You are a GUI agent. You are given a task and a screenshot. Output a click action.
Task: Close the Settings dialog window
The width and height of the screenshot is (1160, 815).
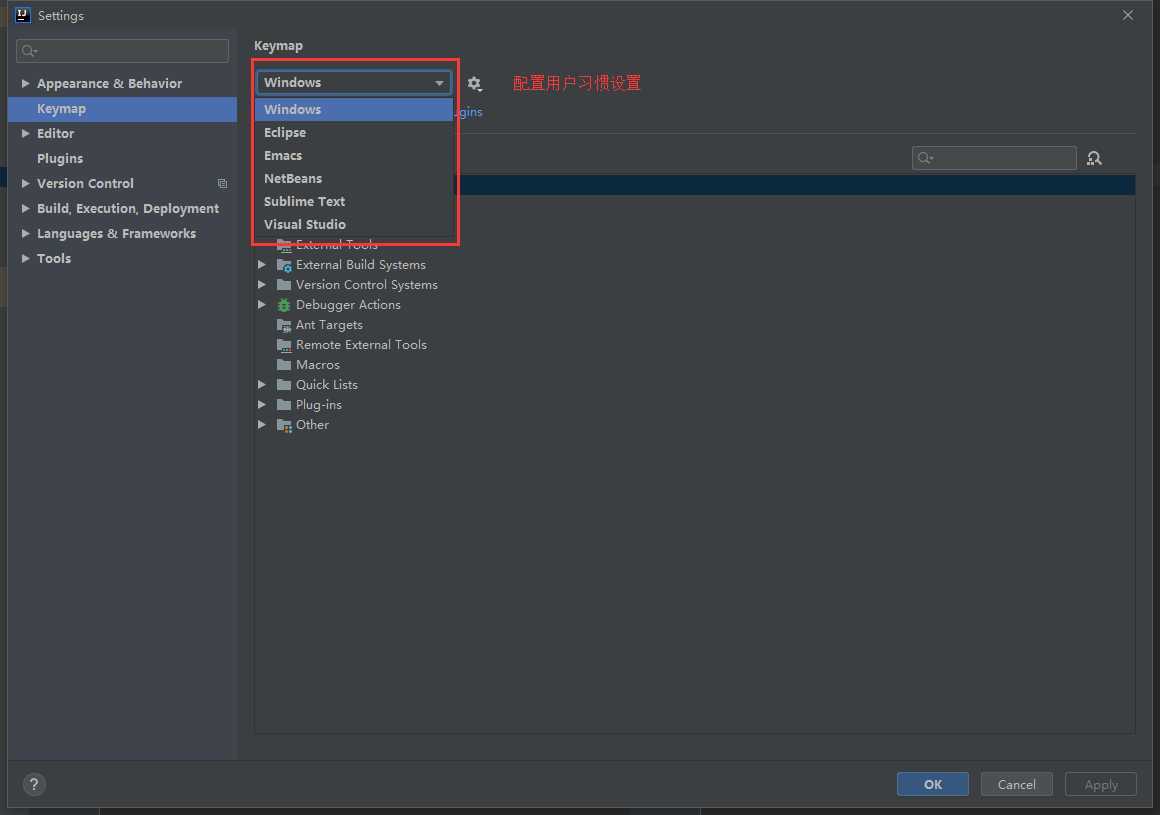click(1127, 15)
